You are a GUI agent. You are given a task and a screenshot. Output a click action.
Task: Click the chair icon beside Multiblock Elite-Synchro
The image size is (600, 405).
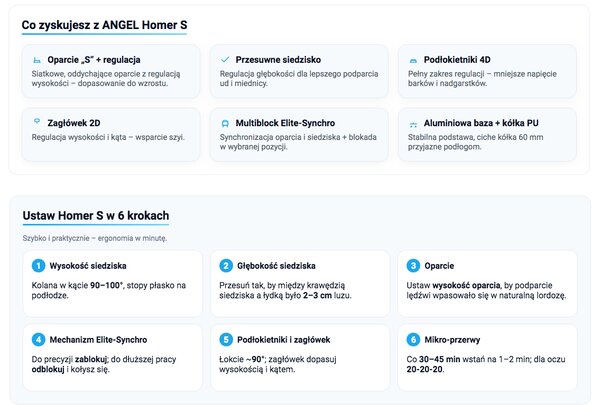(225, 123)
